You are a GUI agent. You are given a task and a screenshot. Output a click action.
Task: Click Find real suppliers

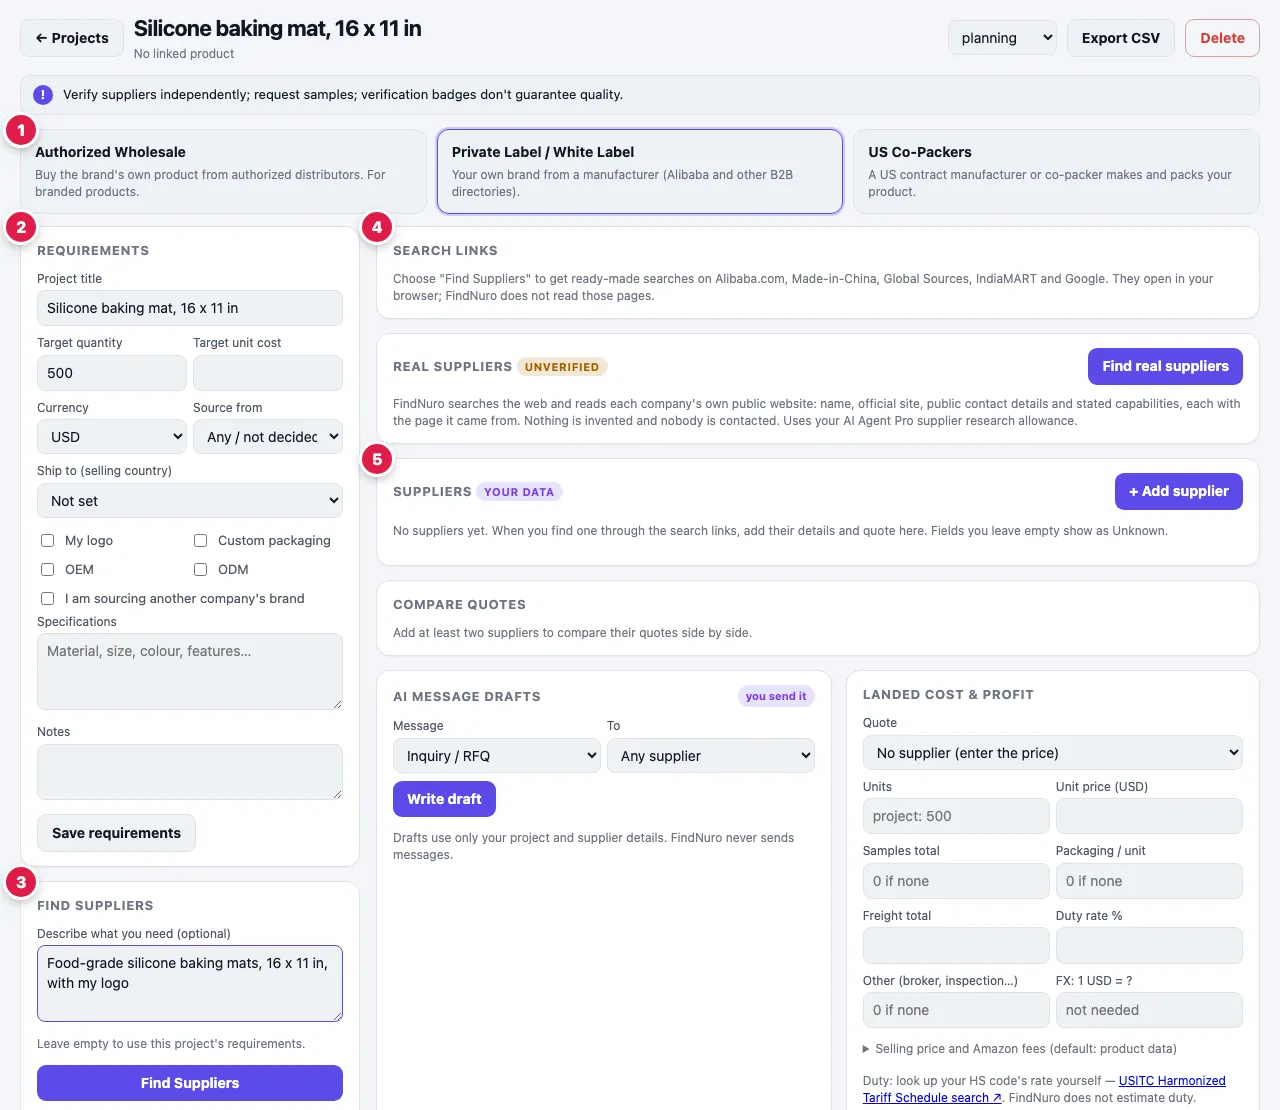tap(1165, 366)
